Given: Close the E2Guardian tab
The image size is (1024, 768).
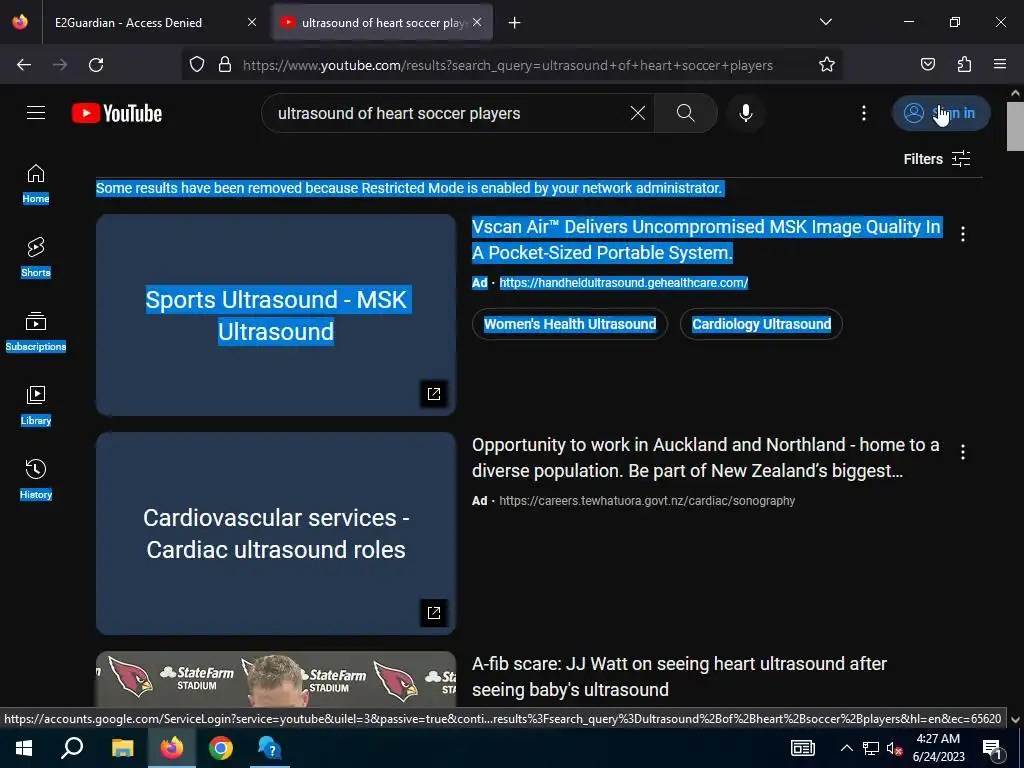Looking at the screenshot, I should [252, 23].
